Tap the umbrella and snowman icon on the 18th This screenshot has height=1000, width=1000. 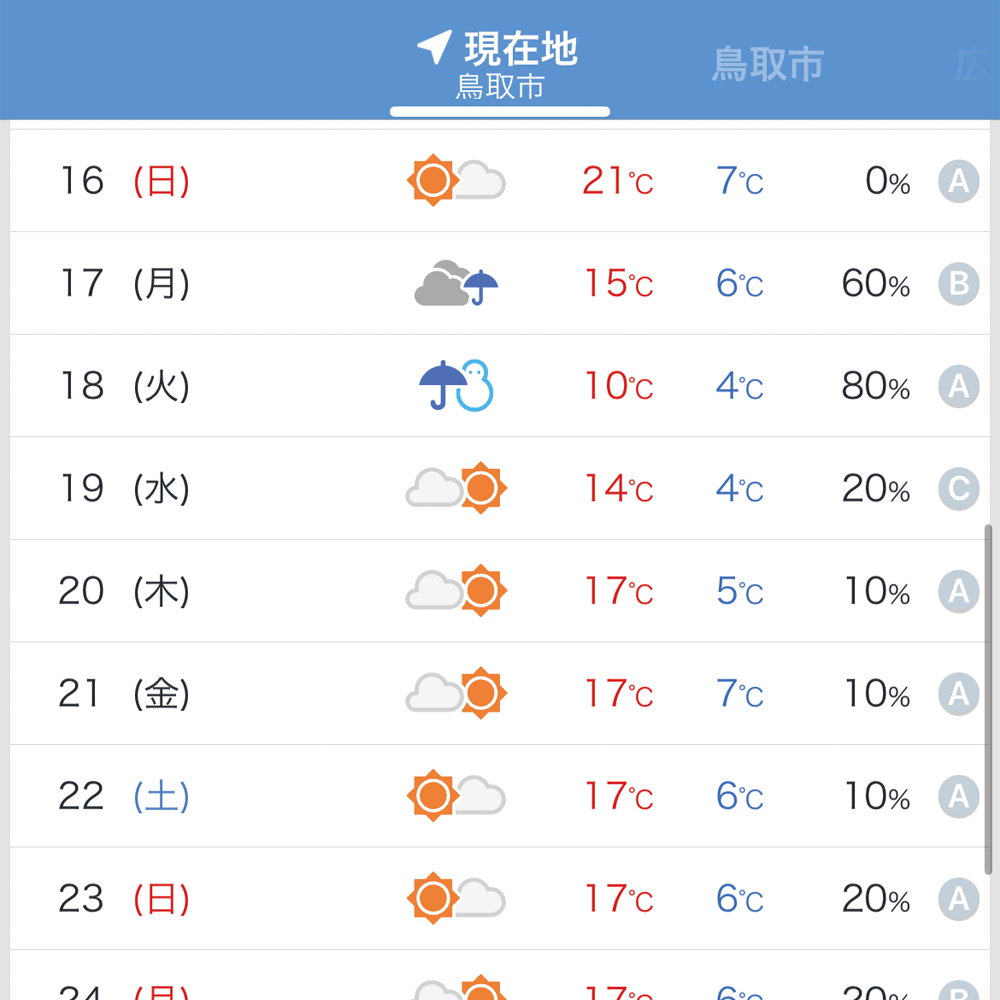click(x=456, y=385)
